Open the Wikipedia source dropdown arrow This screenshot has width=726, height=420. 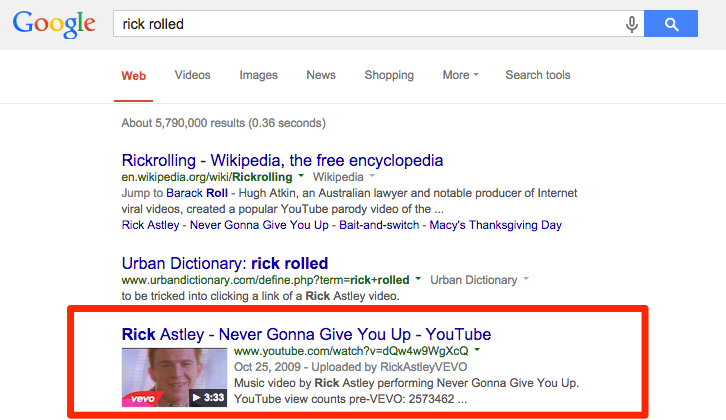coord(372,176)
